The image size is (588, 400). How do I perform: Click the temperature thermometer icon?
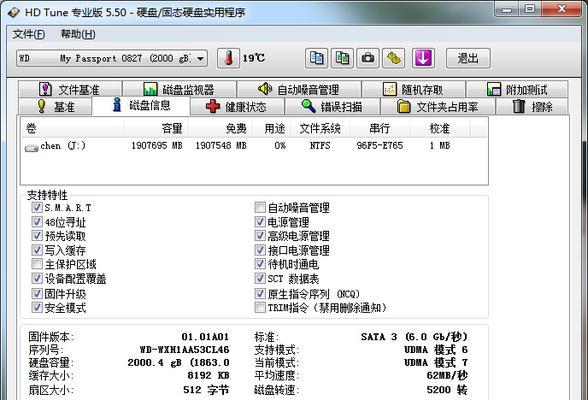(228, 58)
